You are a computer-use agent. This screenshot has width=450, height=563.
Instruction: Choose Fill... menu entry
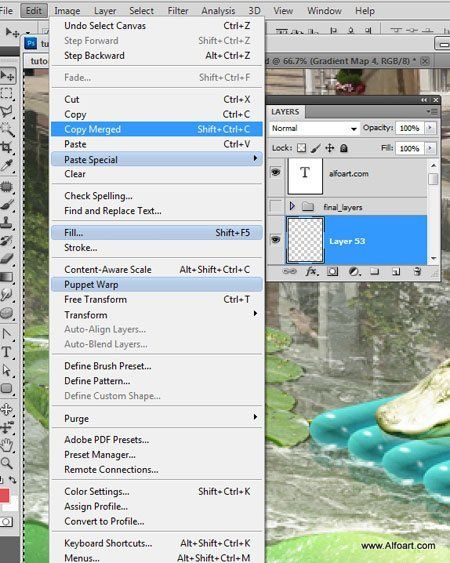(157, 233)
